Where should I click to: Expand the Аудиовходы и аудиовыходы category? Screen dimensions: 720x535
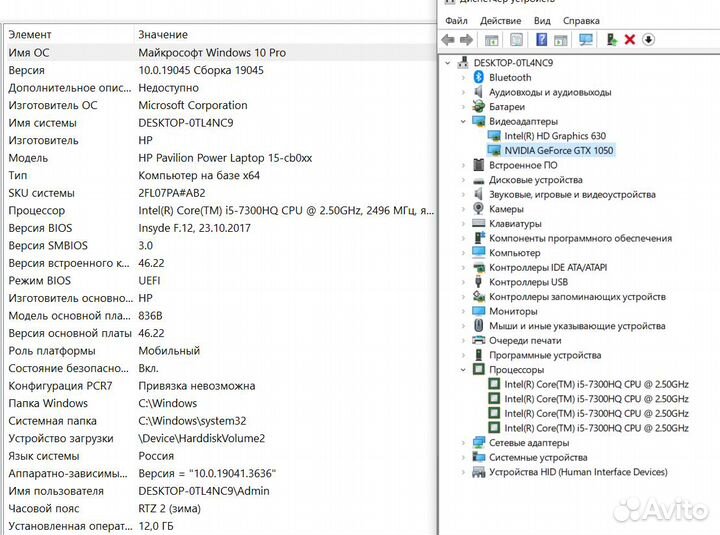coord(463,92)
